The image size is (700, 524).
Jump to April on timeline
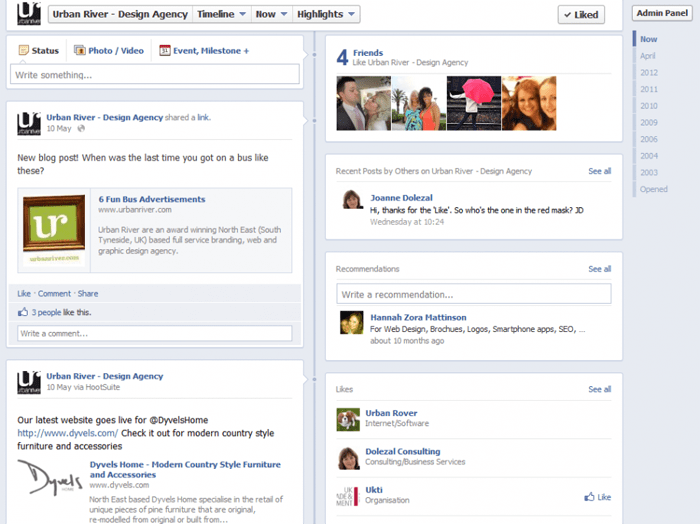pos(647,56)
